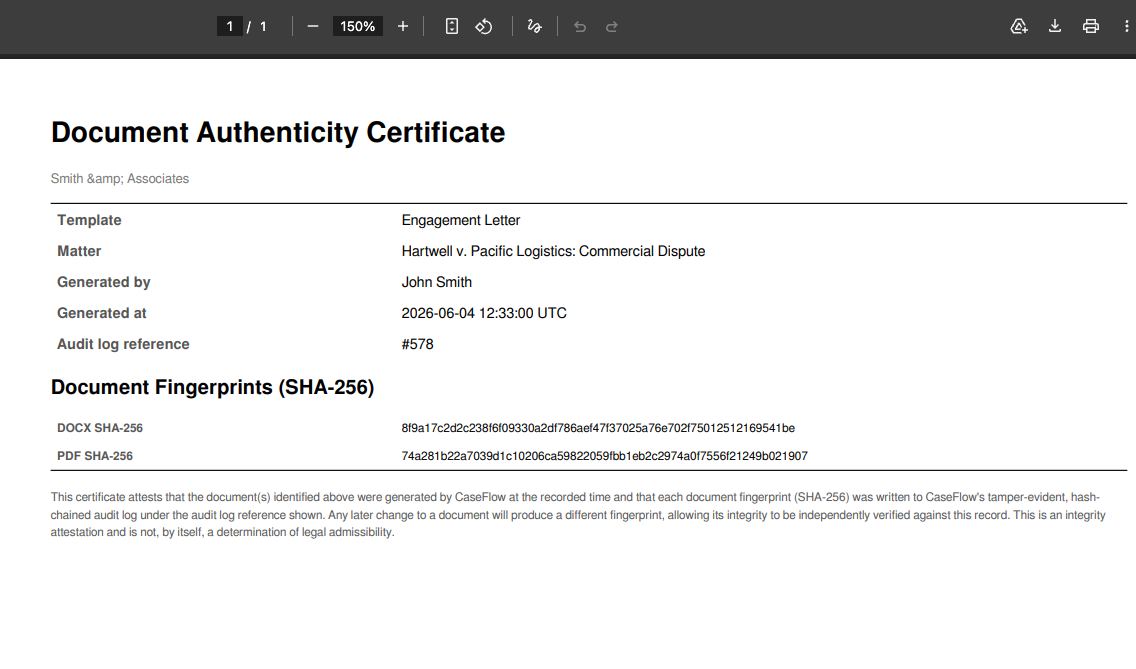Click the current page number field
This screenshot has height=669, width=1136.
(230, 27)
